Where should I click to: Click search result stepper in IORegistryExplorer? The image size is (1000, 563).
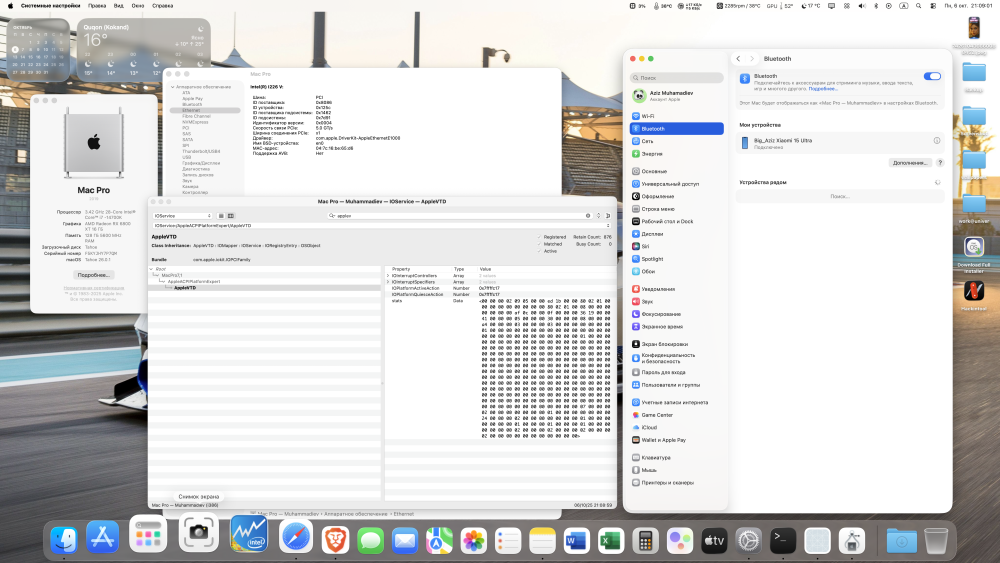pyautogui.click(x=598, y=216)
